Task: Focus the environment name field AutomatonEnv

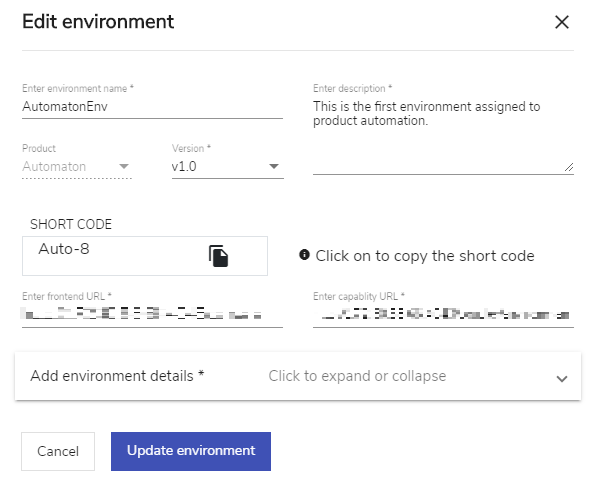Action: tap(152, 107)
